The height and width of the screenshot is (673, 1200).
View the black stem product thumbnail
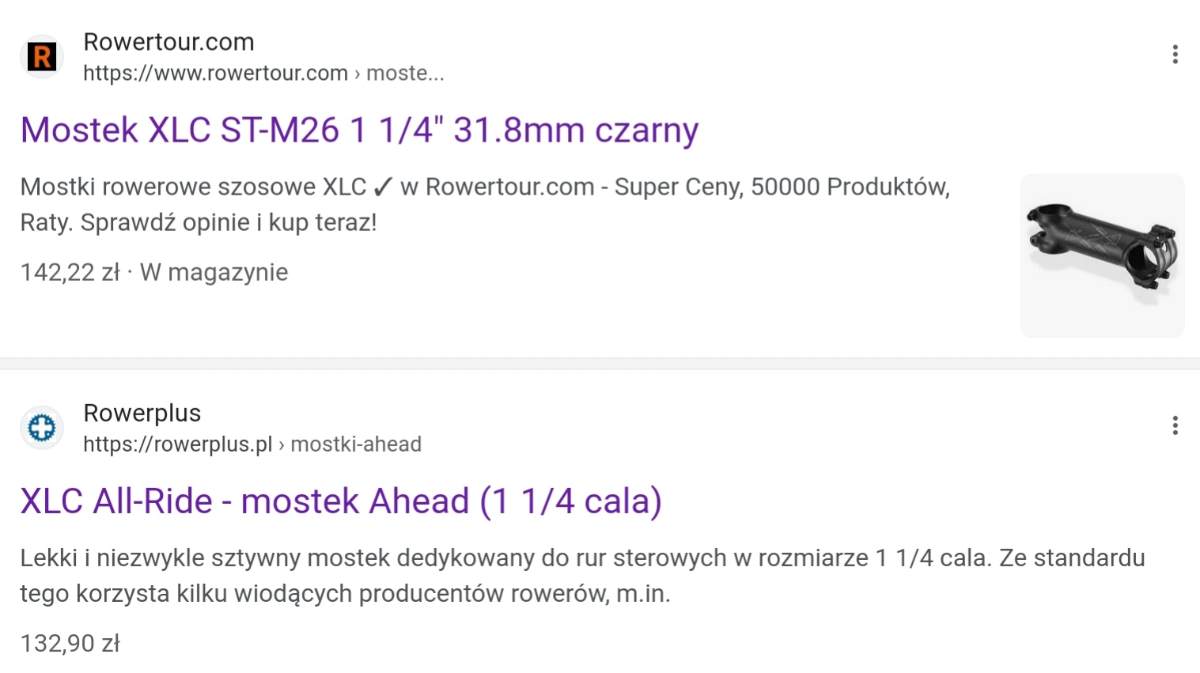tap(1100, 255)
